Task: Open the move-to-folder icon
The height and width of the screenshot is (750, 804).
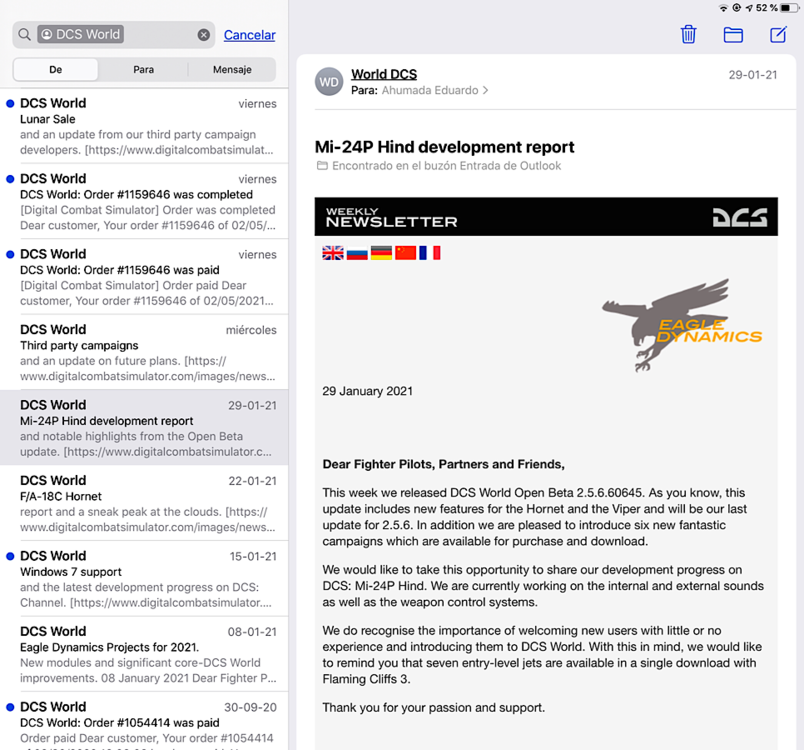Action: click(733, 35)
